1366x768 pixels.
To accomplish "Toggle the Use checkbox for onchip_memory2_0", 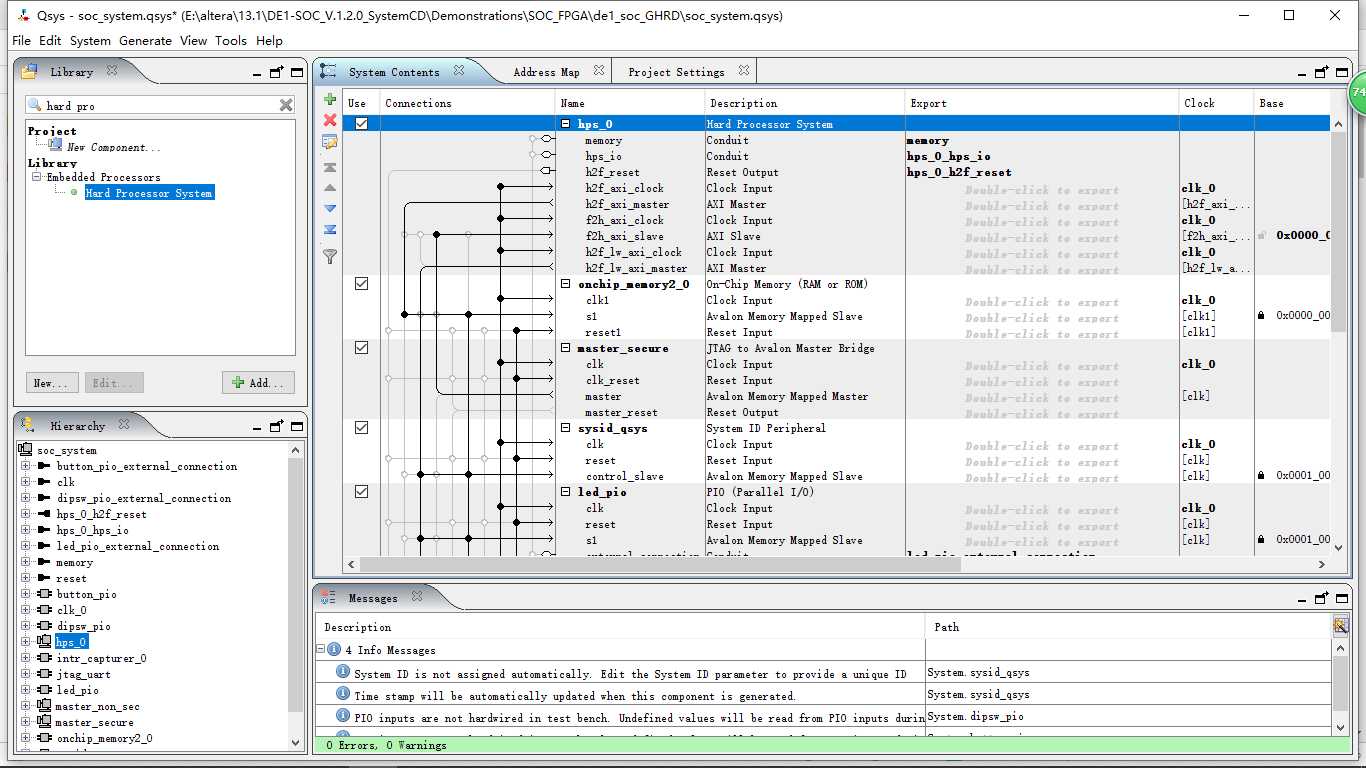I will (x=361, y=284).
